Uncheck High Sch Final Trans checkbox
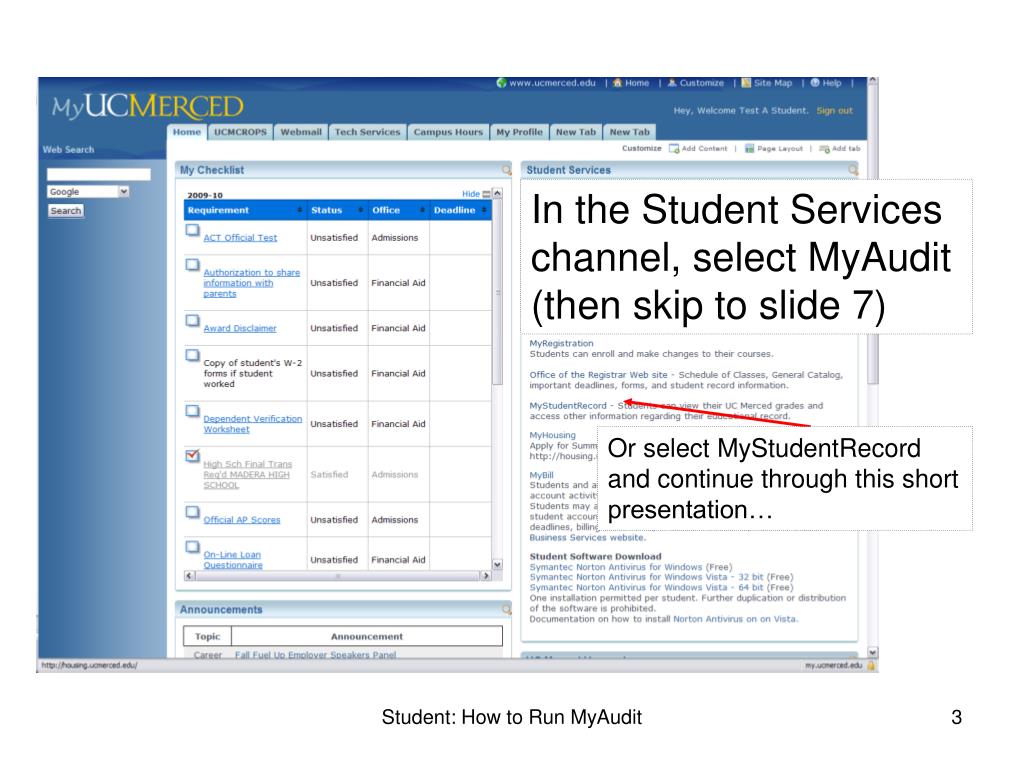1024x768 pixels. (x=192, y=455)
